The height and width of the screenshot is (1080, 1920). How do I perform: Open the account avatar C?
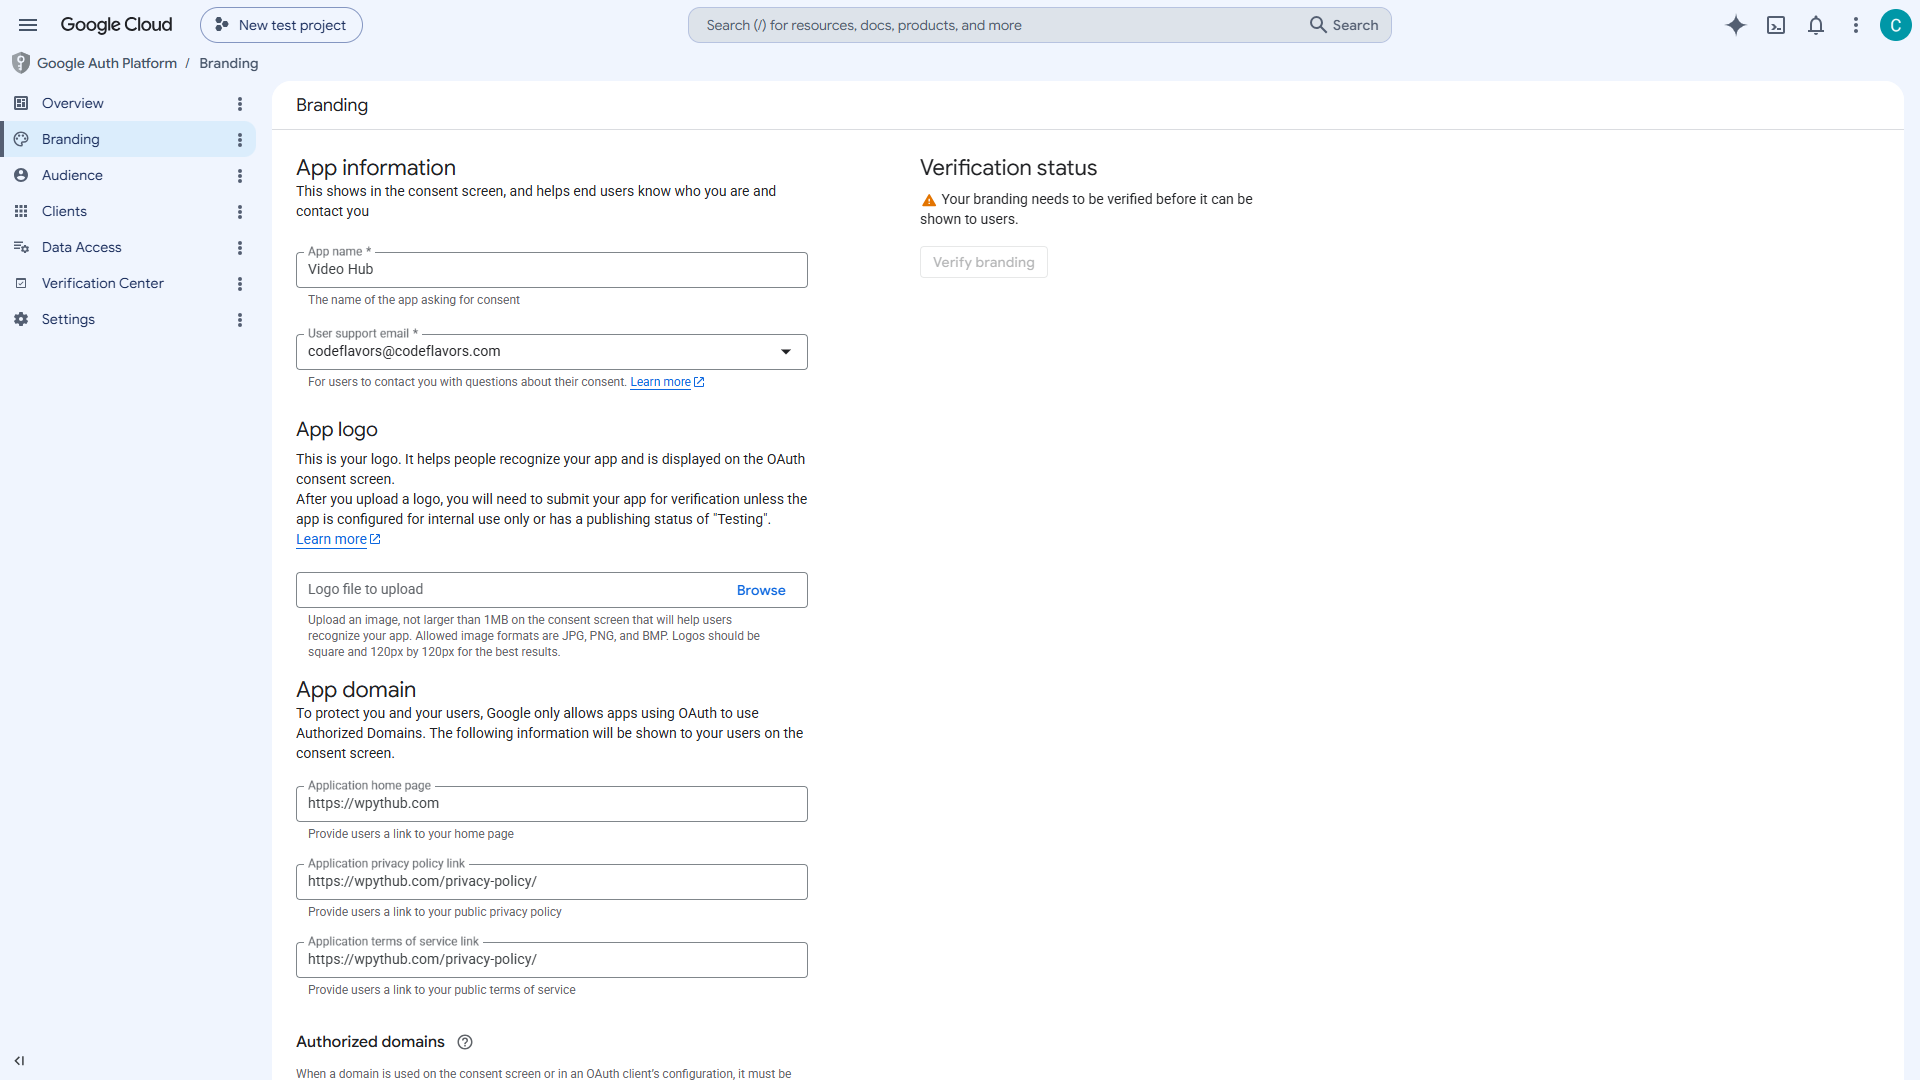pyautogui.click(x=1895, y=25)
